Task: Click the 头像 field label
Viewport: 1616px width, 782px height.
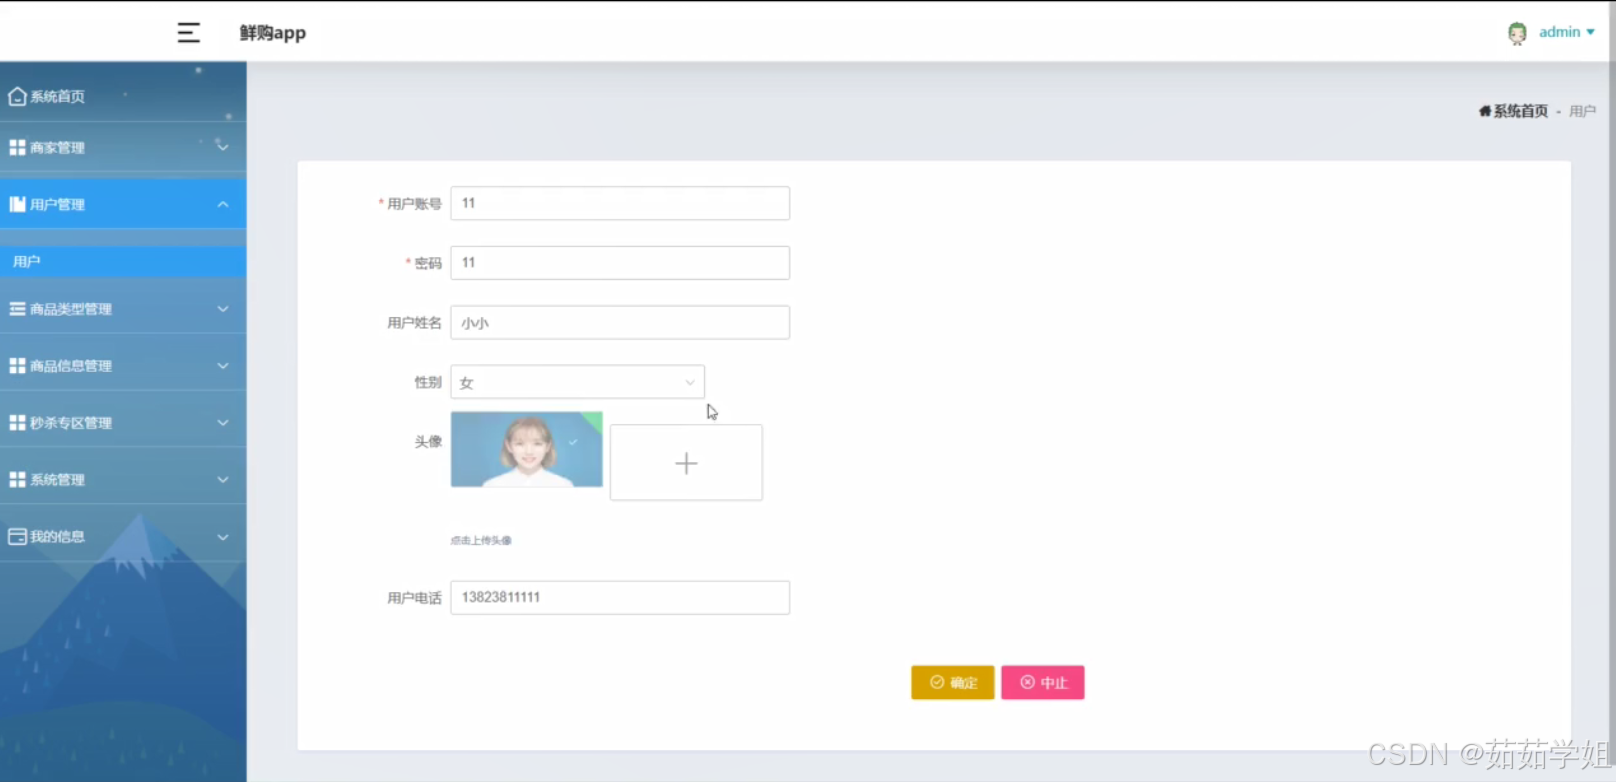Action: coord(428,442)
